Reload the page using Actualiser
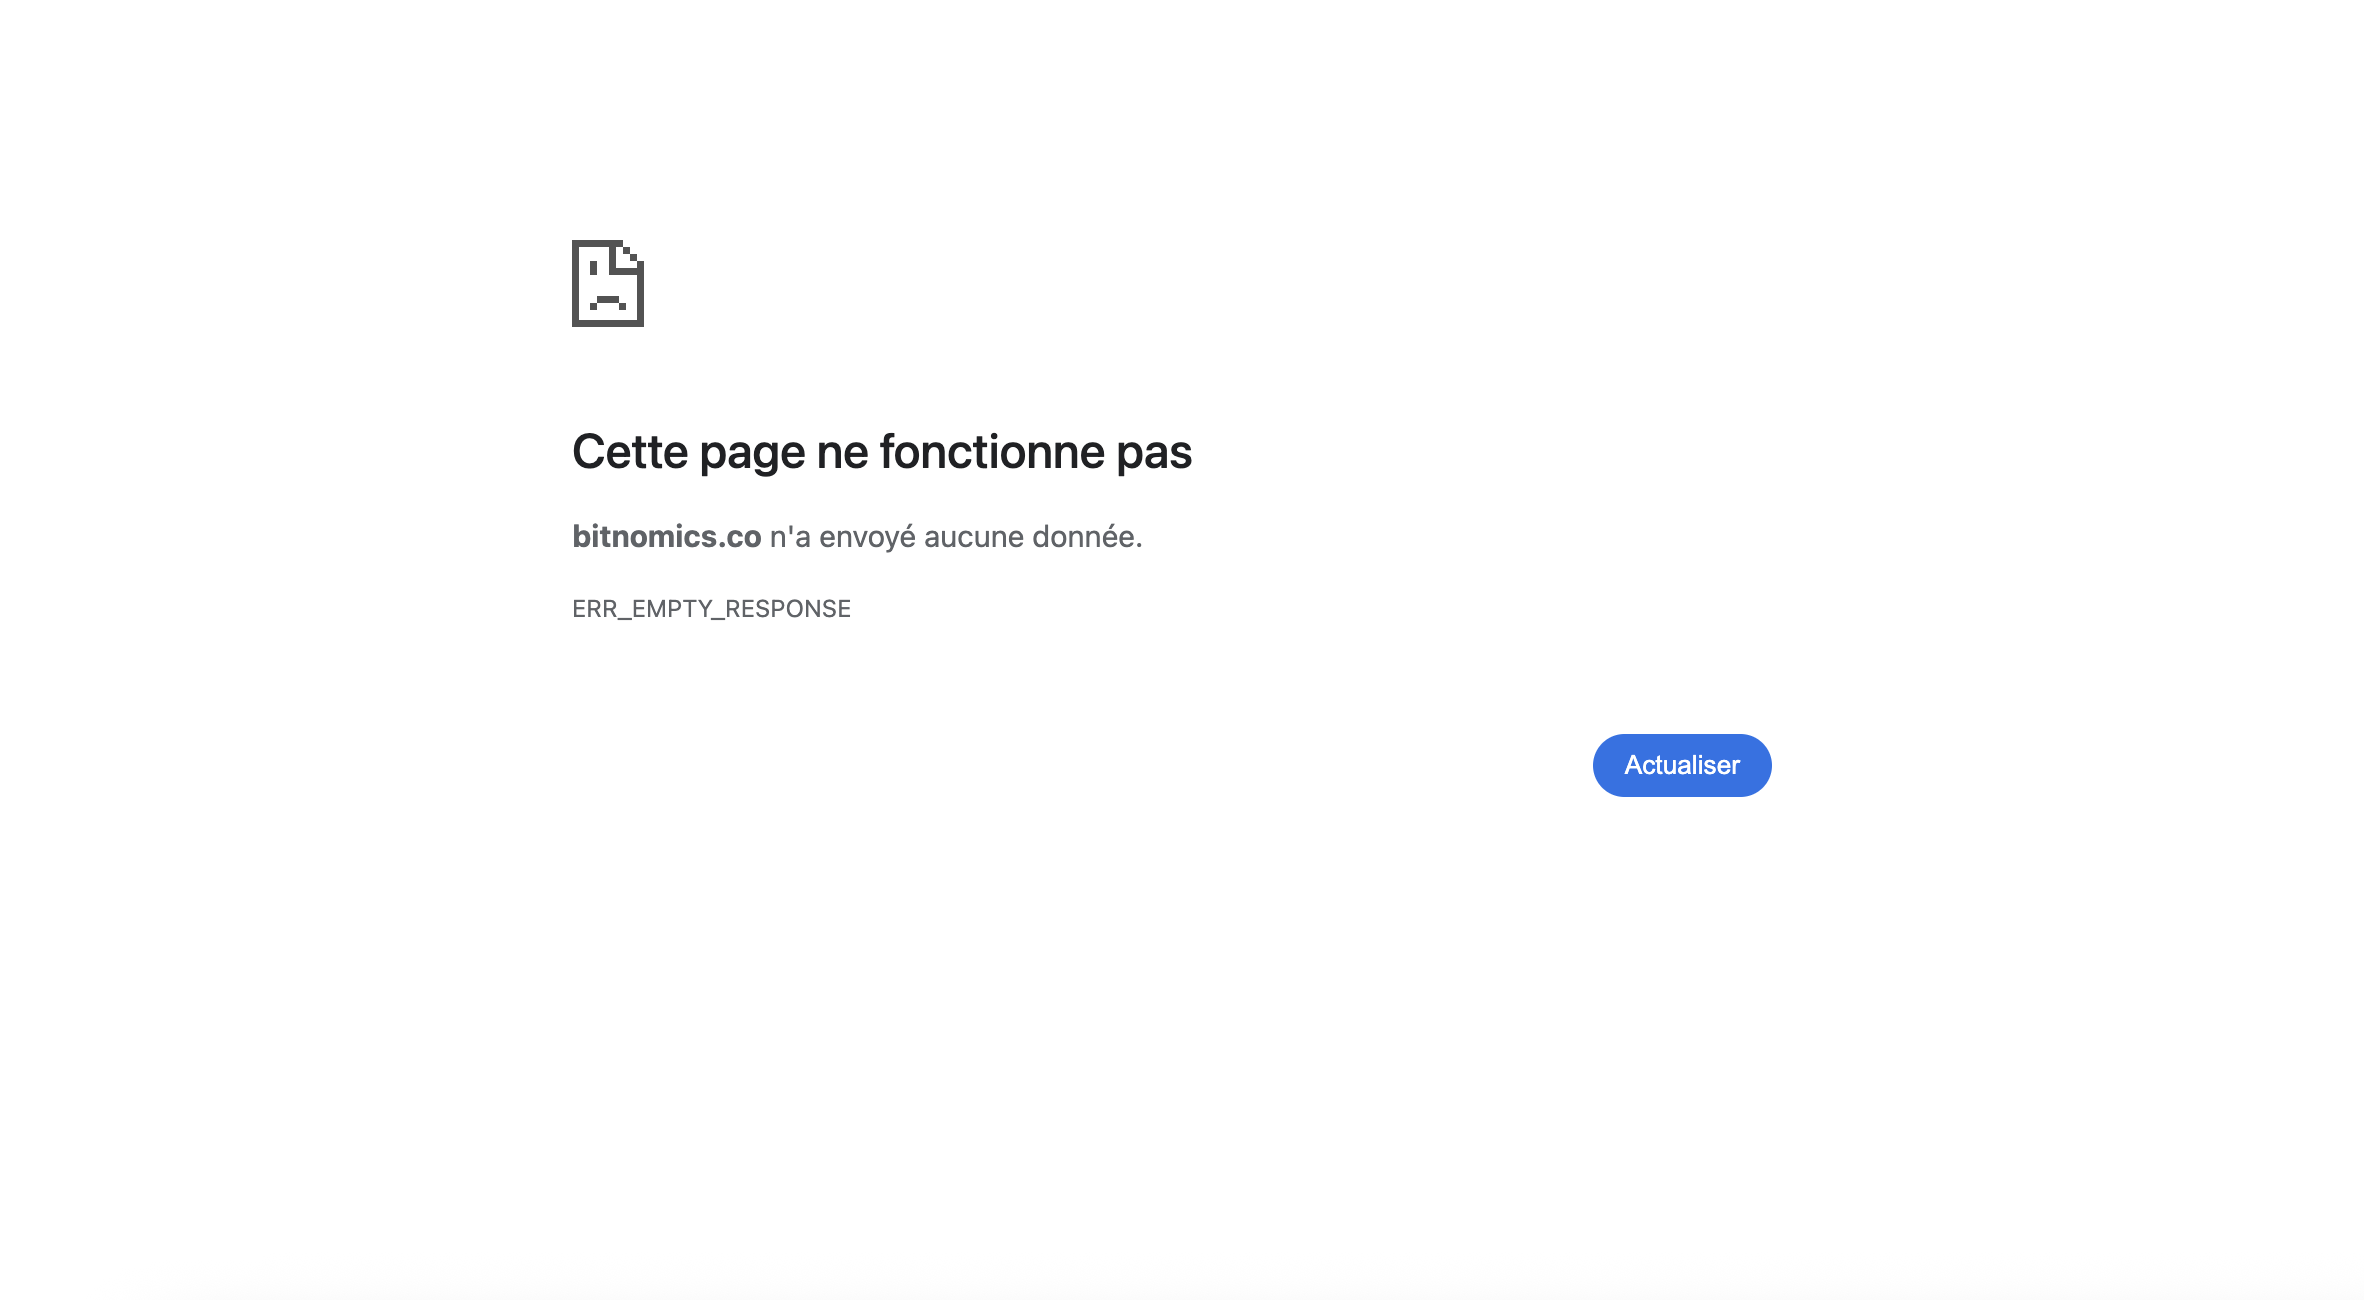Screen dimensions: 2364x1300 point(1682,765)
